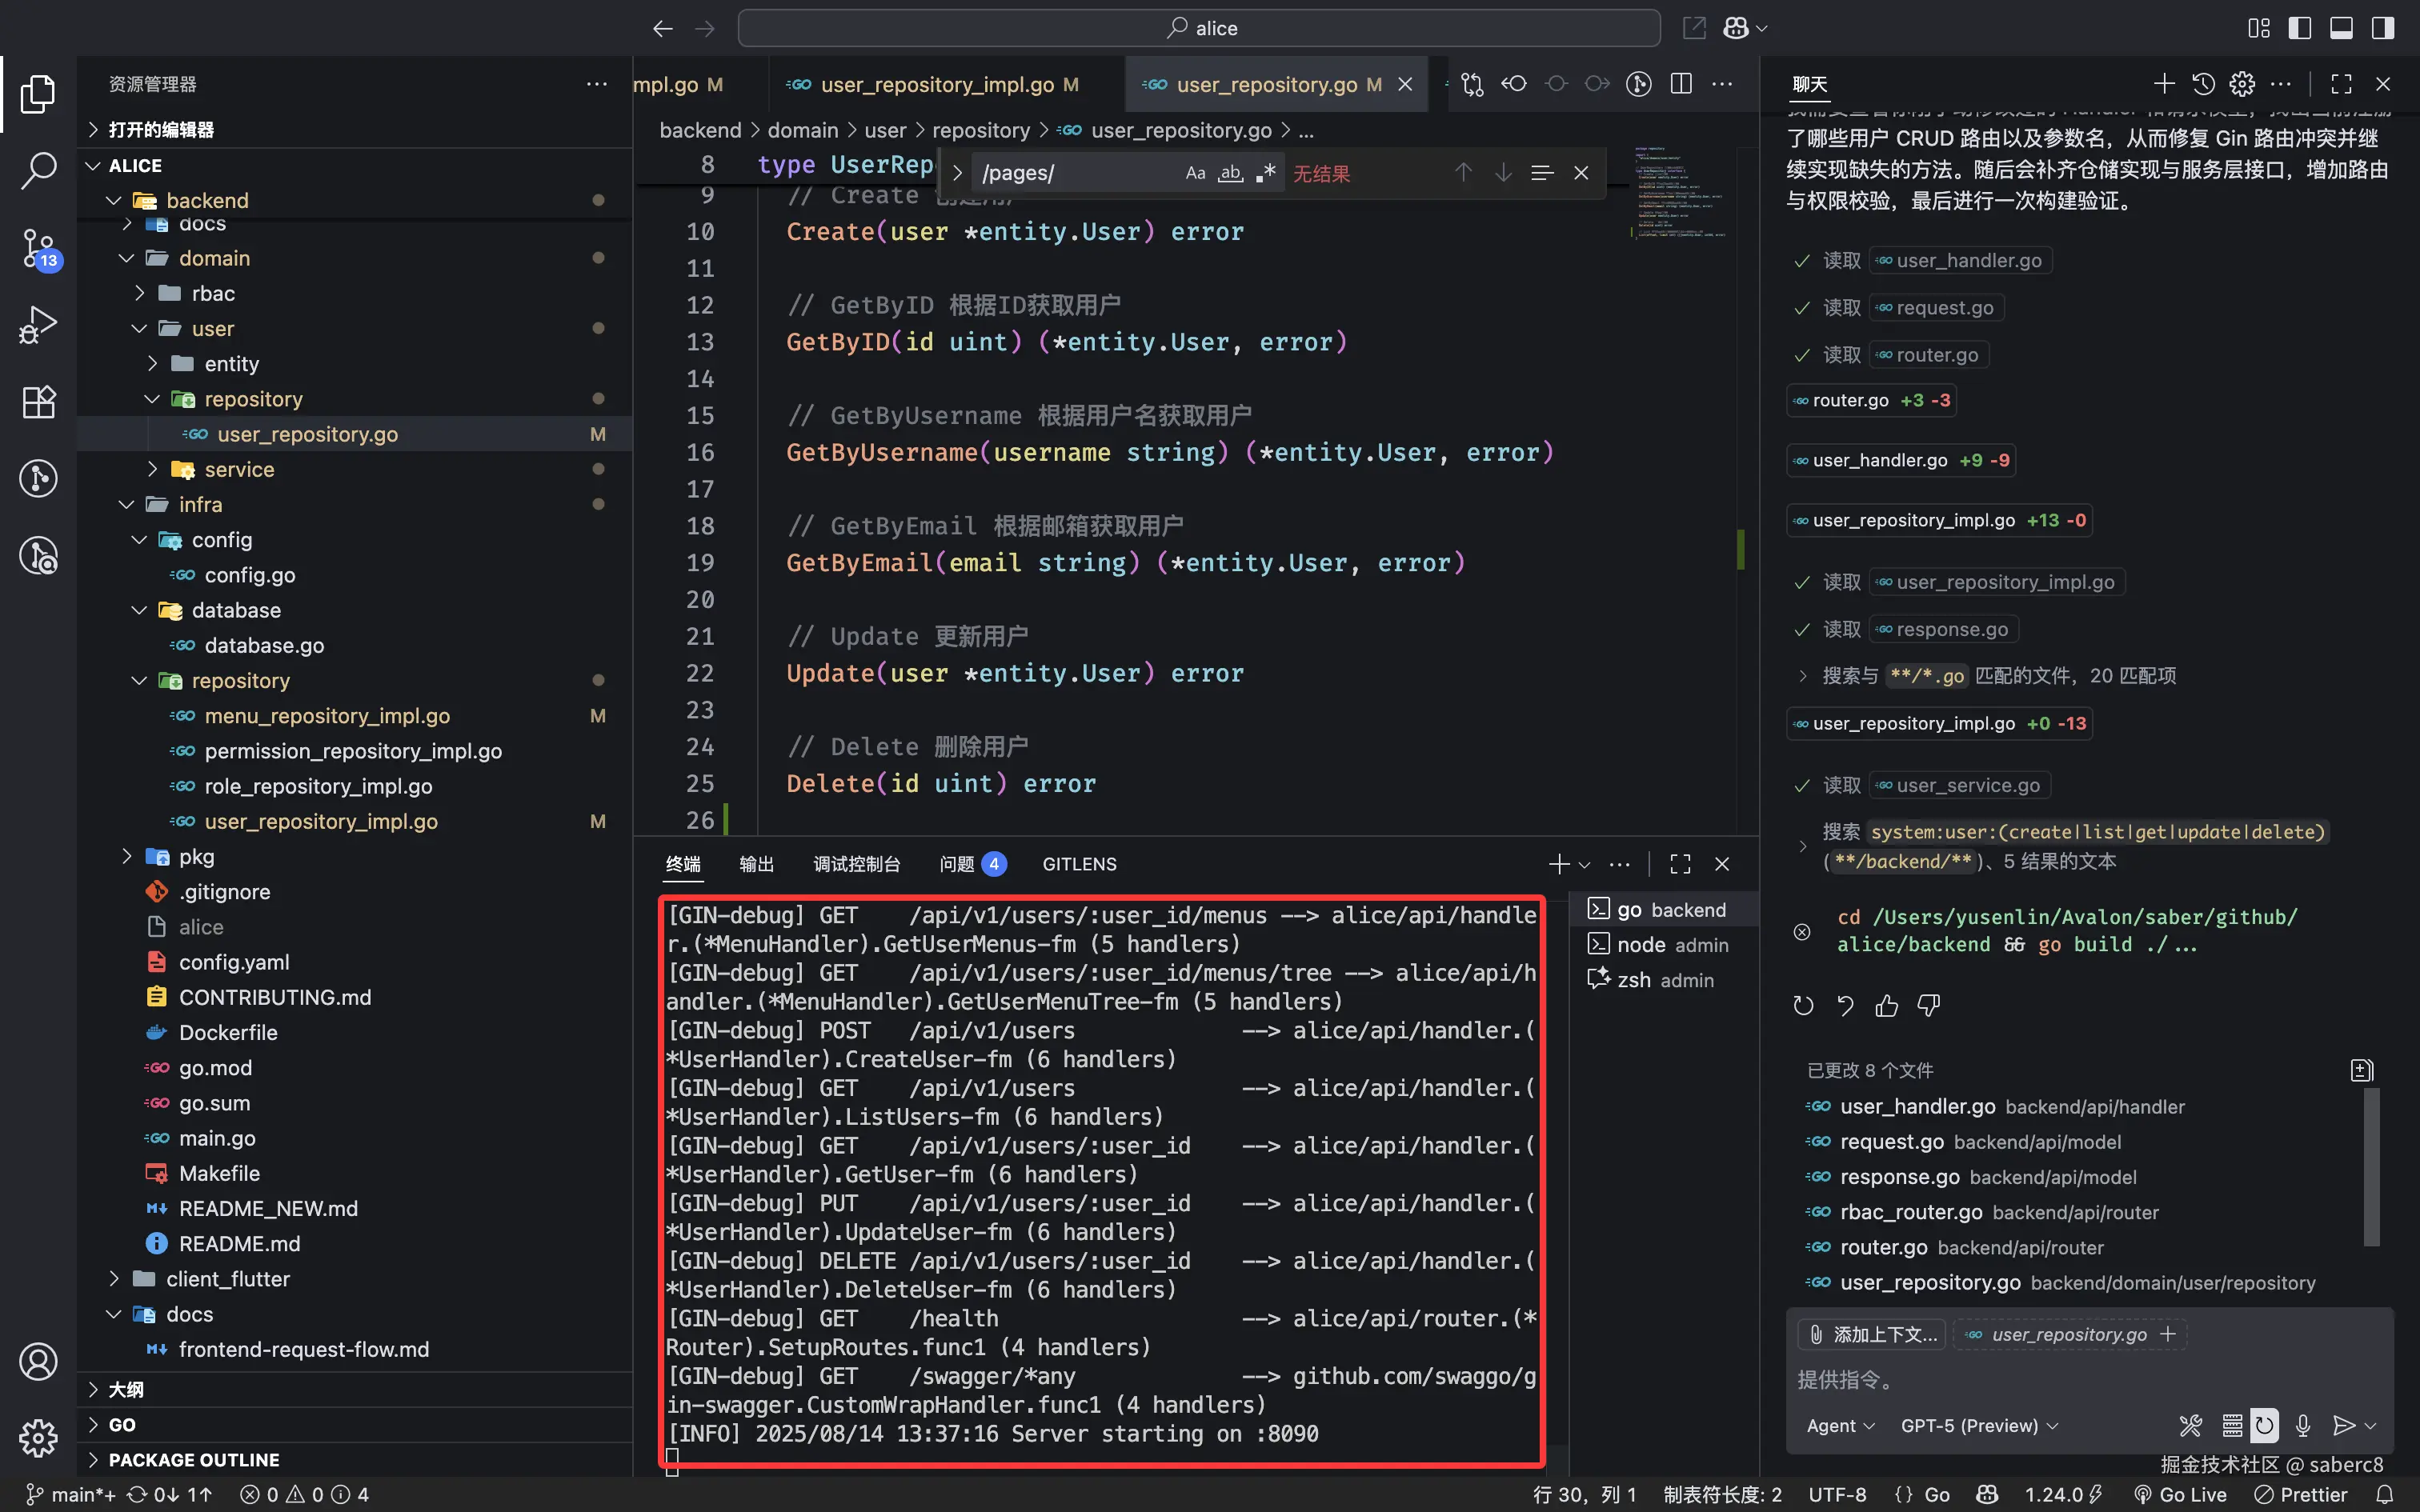2420x1512 pixels.
Task: Toggle Match Case in find widget
Action: pos(1195,173)
